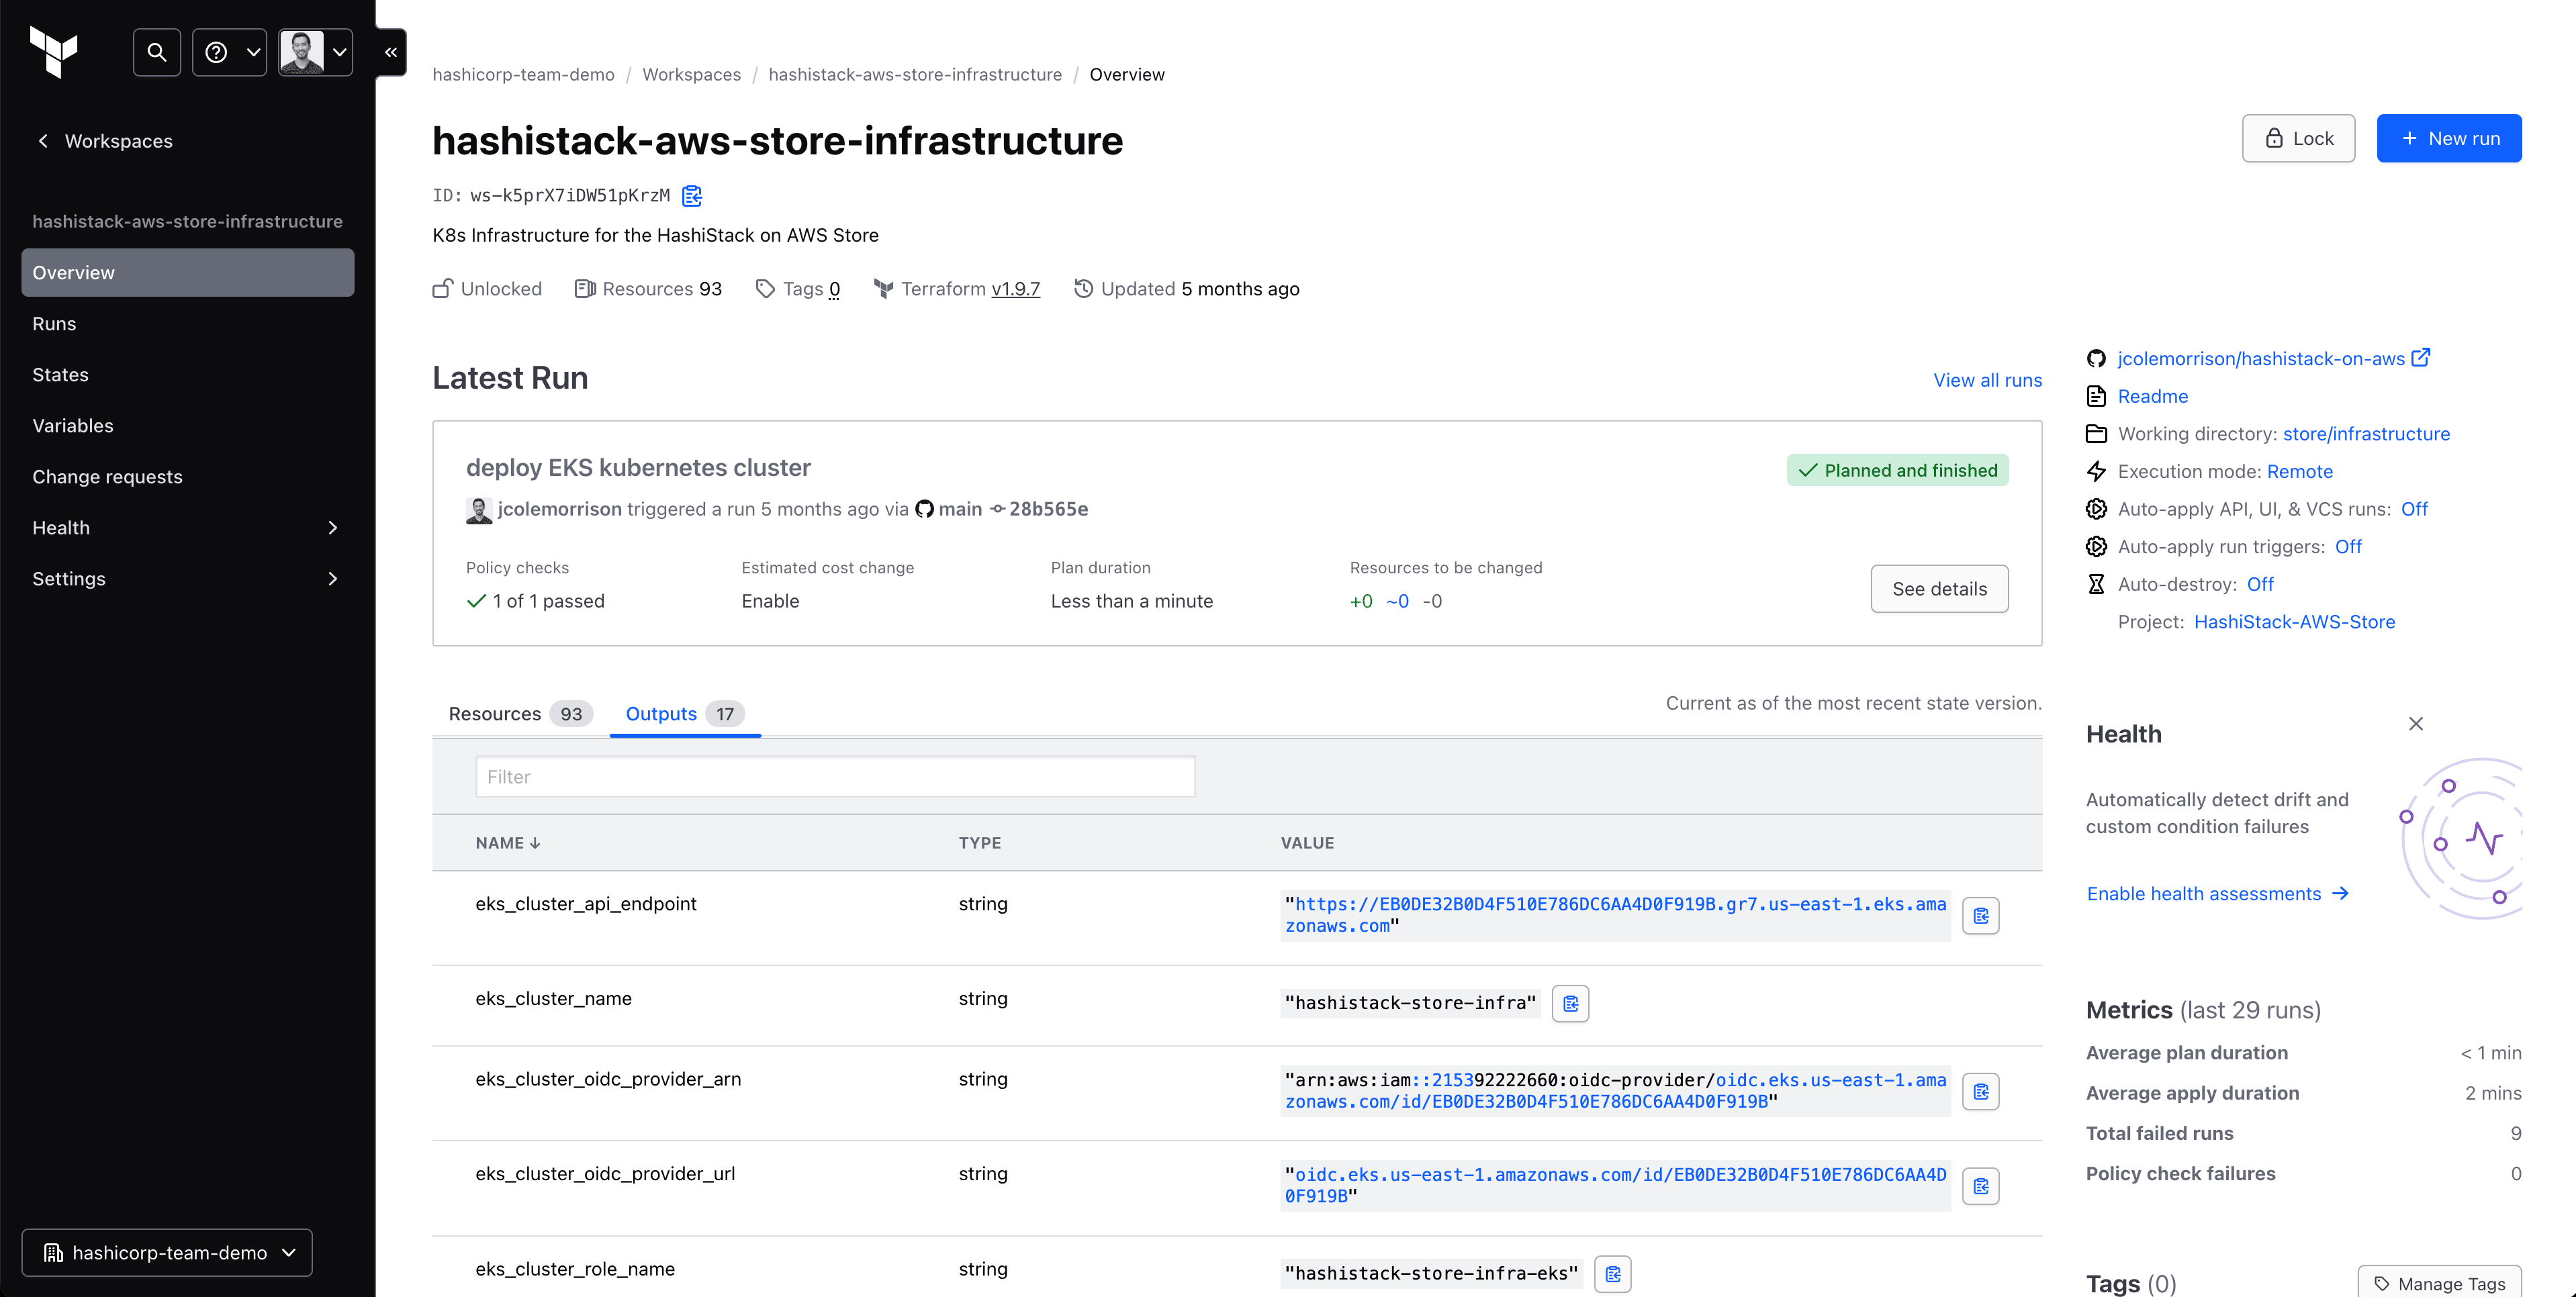Collapse the sidebar with the double-chevron icon
2576x1297 pixels.
point(391,52)
